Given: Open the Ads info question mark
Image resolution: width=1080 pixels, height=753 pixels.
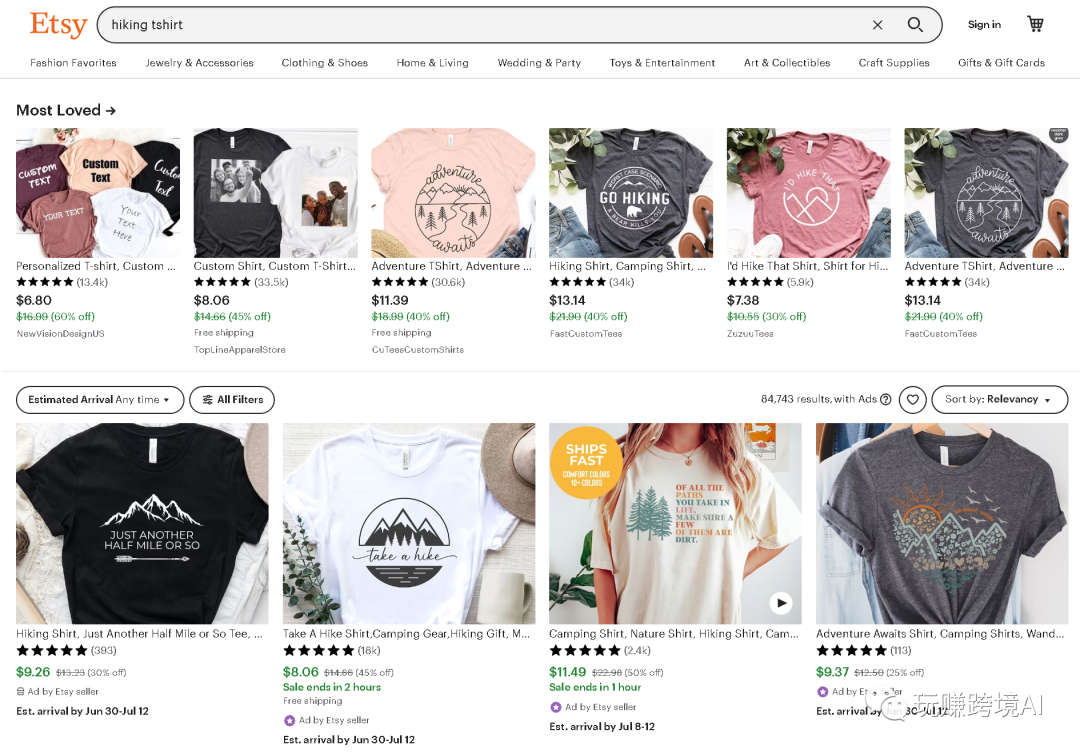Looking at the screenshot, I should point(886,400).
